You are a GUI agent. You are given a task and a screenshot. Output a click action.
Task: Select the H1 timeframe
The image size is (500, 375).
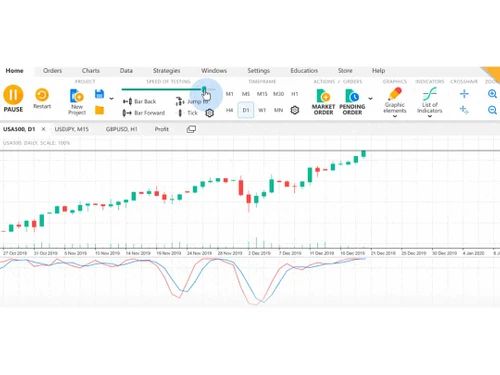pos(295,94)
